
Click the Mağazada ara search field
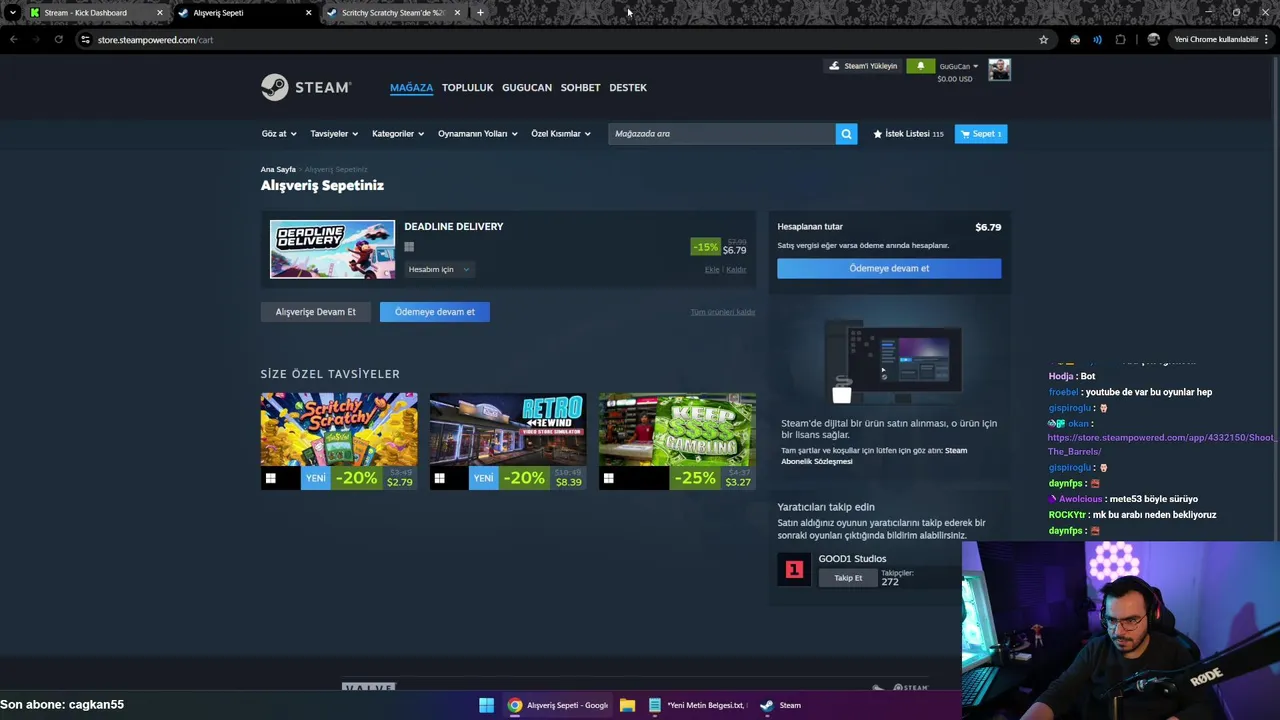click(722, 133)
